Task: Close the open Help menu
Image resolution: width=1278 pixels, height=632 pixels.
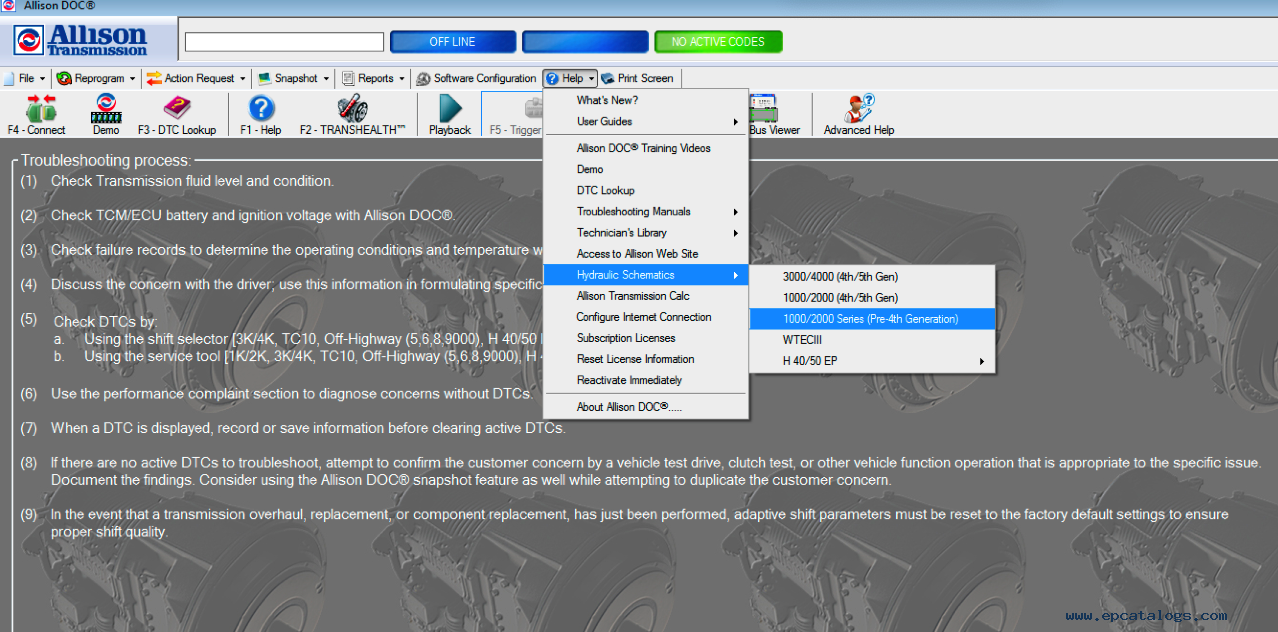Action: [570, 78]
